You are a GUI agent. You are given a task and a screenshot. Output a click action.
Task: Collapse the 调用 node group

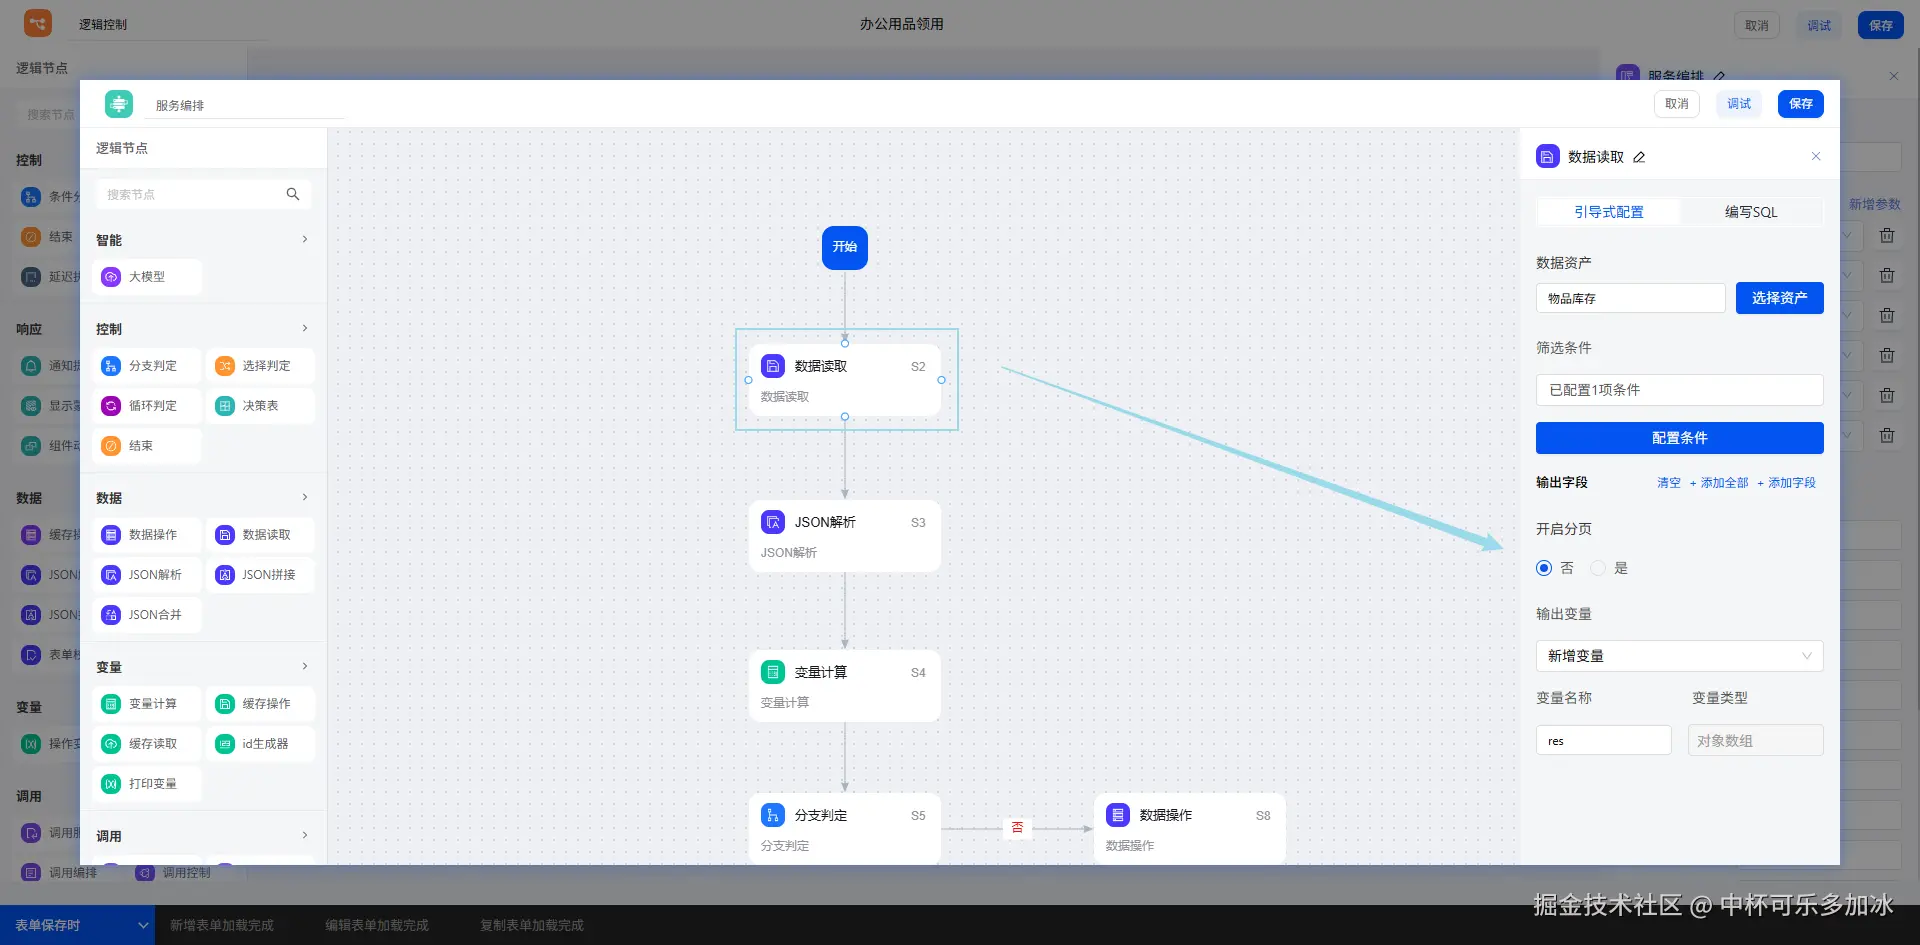pyautogui.click(x=305, y=835)
